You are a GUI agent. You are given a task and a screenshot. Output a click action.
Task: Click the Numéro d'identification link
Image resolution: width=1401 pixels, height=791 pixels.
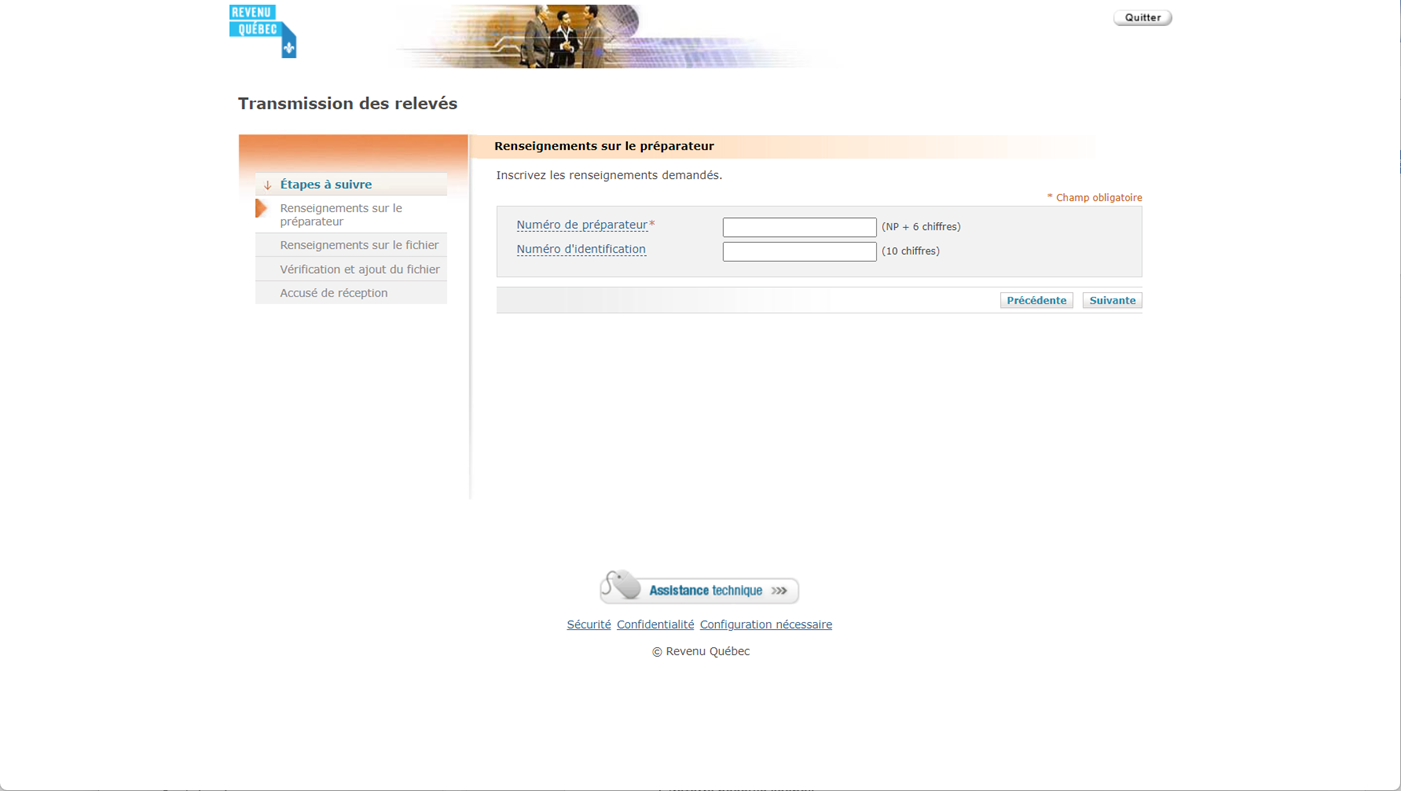click(581, 249)
